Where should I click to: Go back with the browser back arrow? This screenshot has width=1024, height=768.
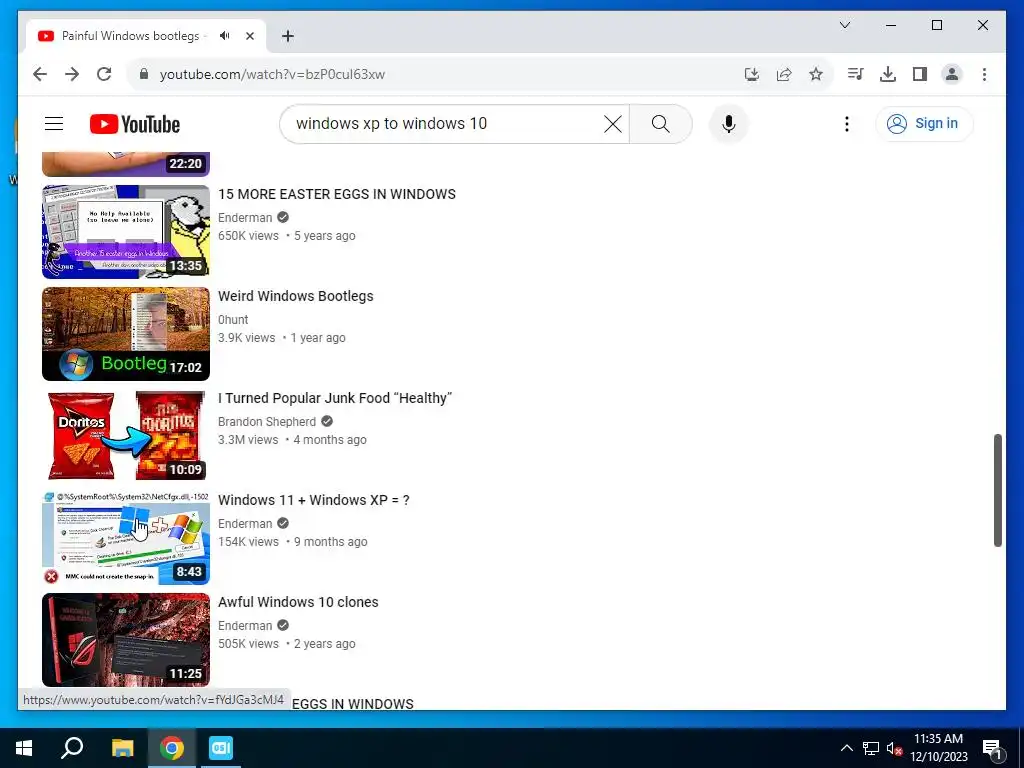point(40,74)
